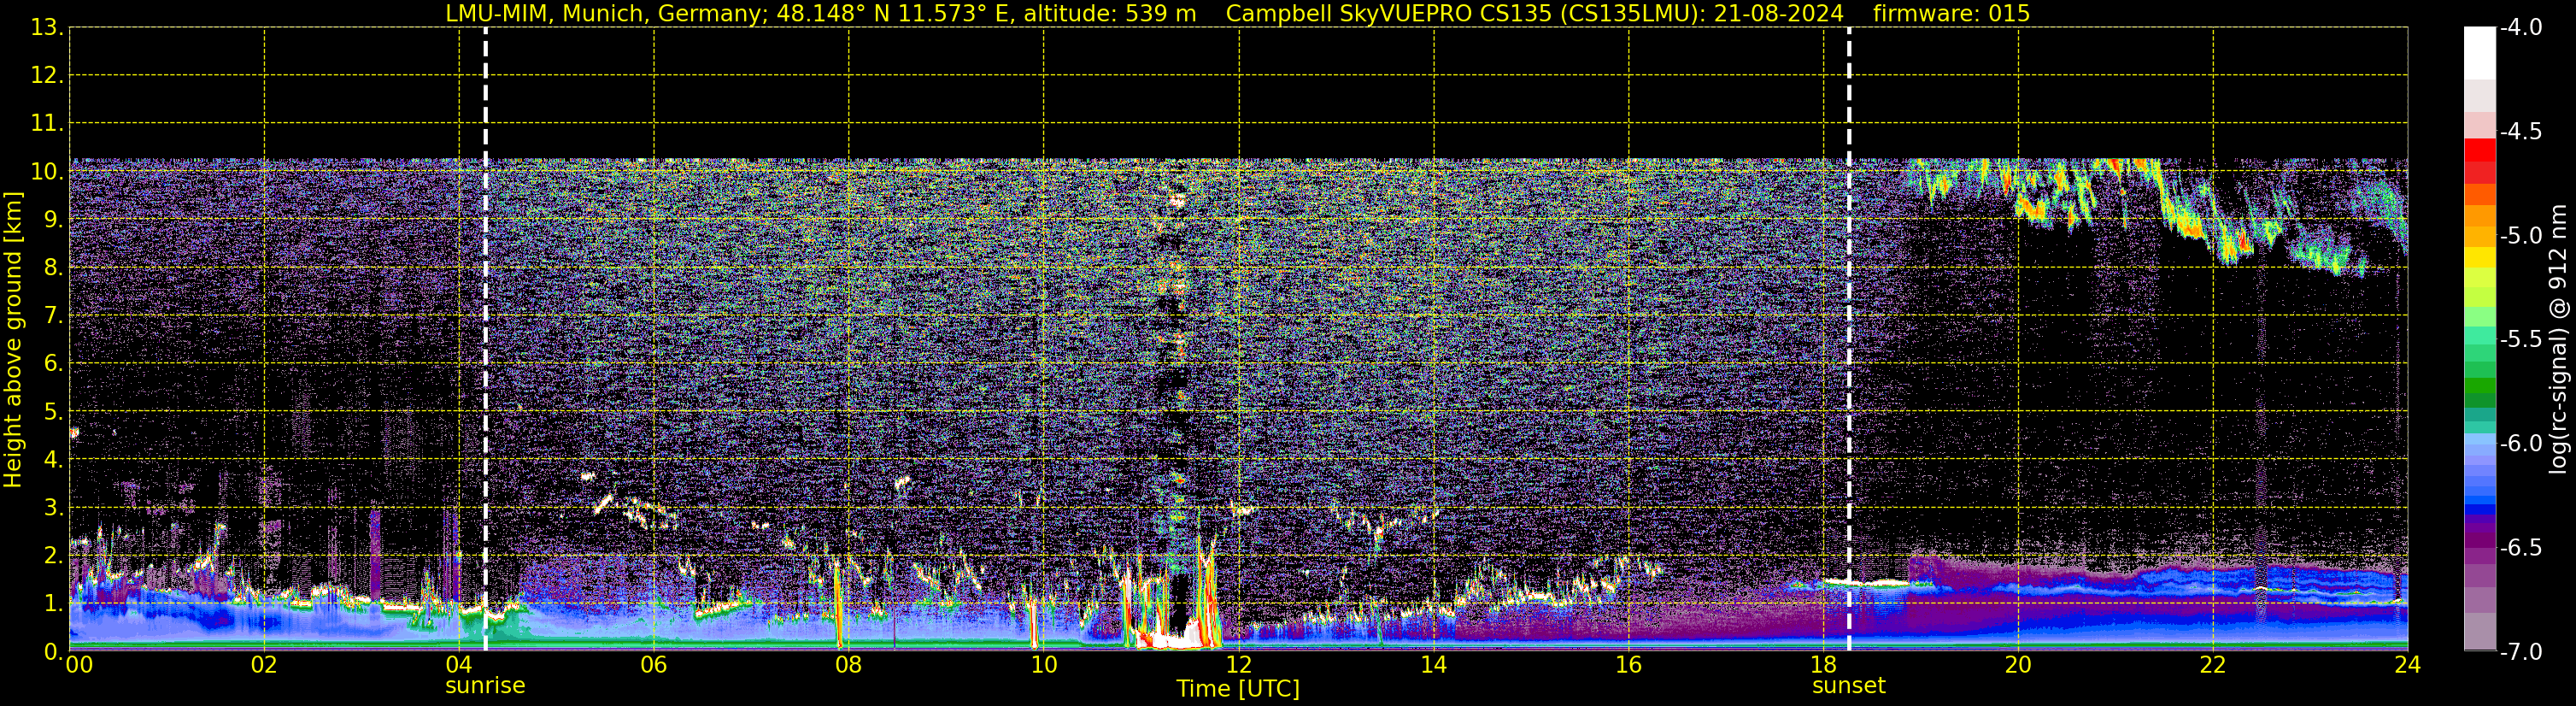
Task: Click the x-axis tick label 02
Action: (263, 664)
